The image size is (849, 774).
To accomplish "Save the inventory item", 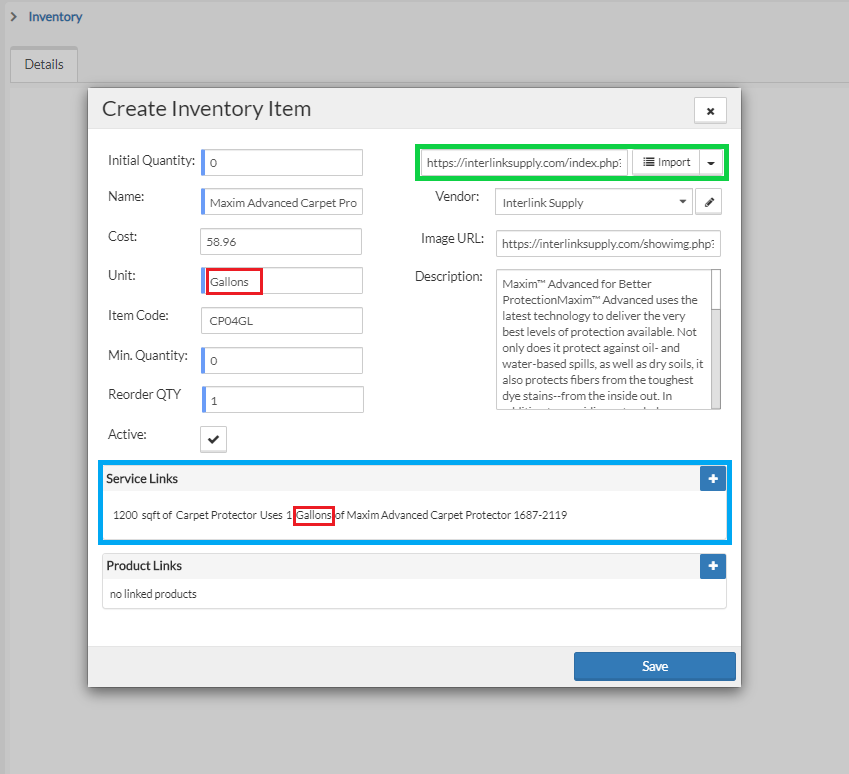I will [x=654, y=666].
